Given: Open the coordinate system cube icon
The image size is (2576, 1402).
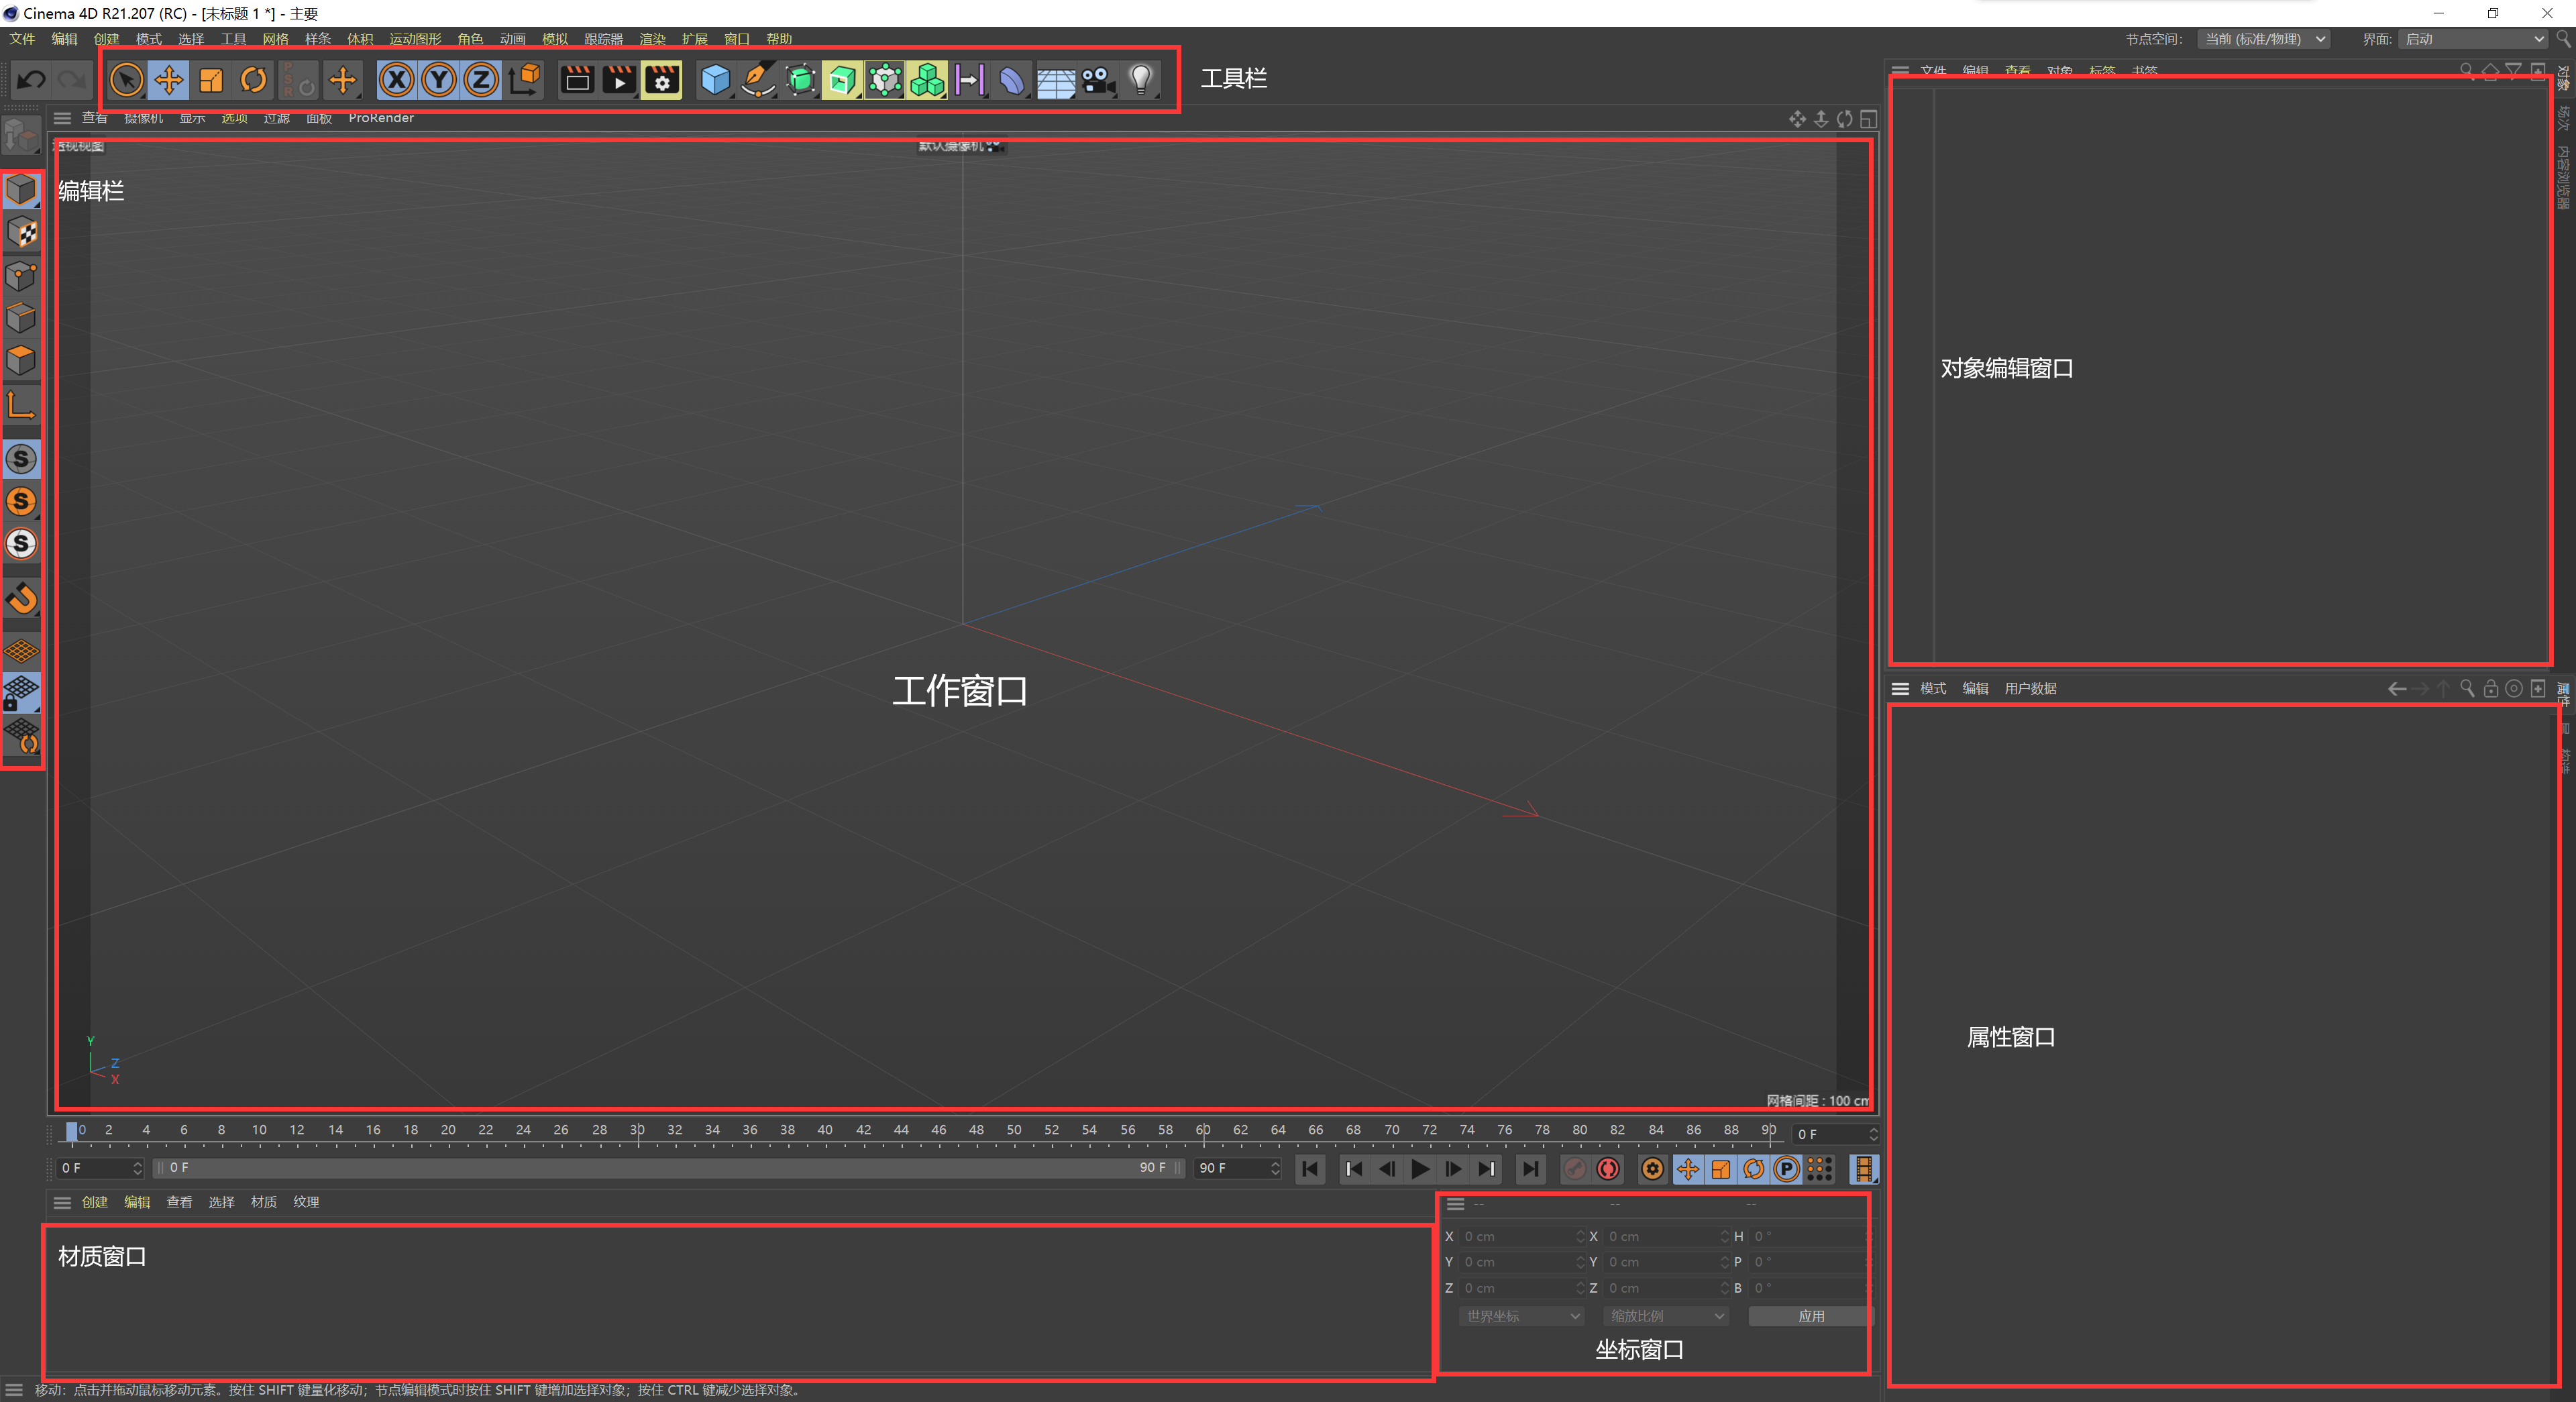Looking at the screenshot, I should [x=524, y=80].
